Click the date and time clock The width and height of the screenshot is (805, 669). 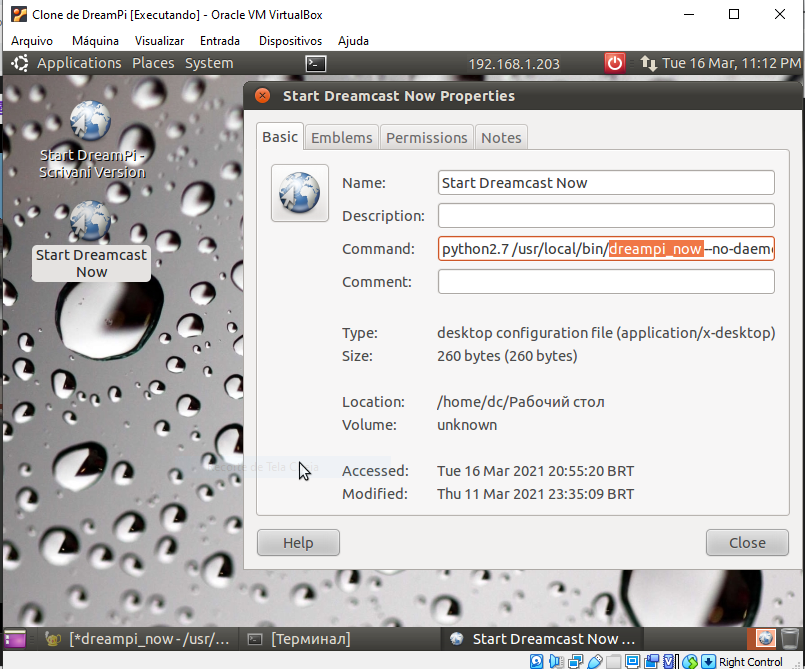731,63
